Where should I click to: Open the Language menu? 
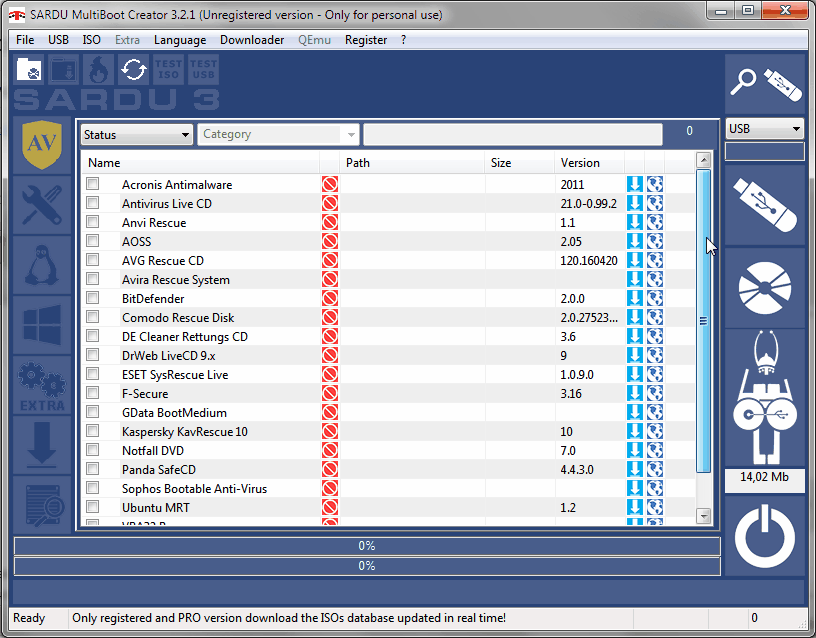[180, 40]
